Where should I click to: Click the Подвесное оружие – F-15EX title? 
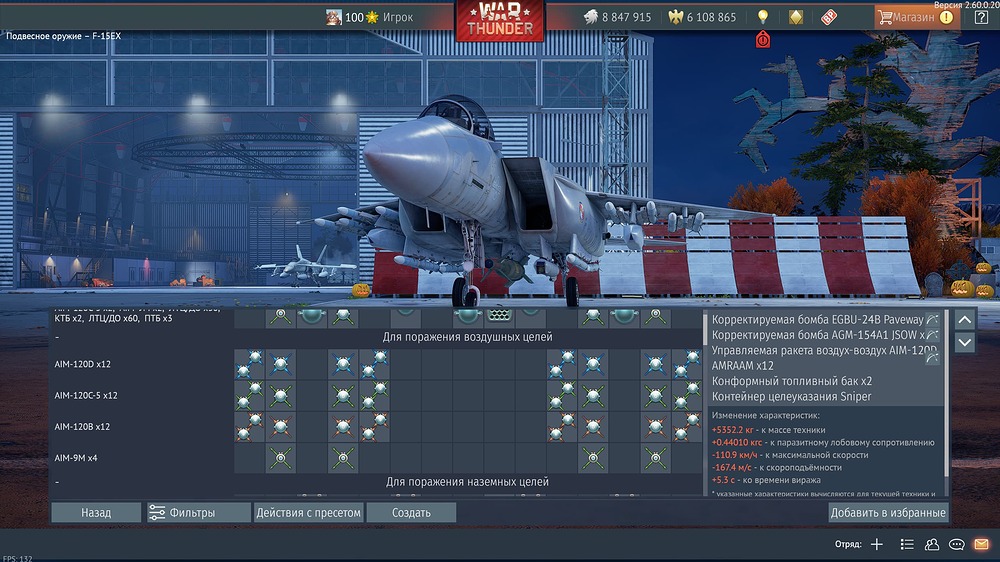pyautogui.click(x=63, y=36)
